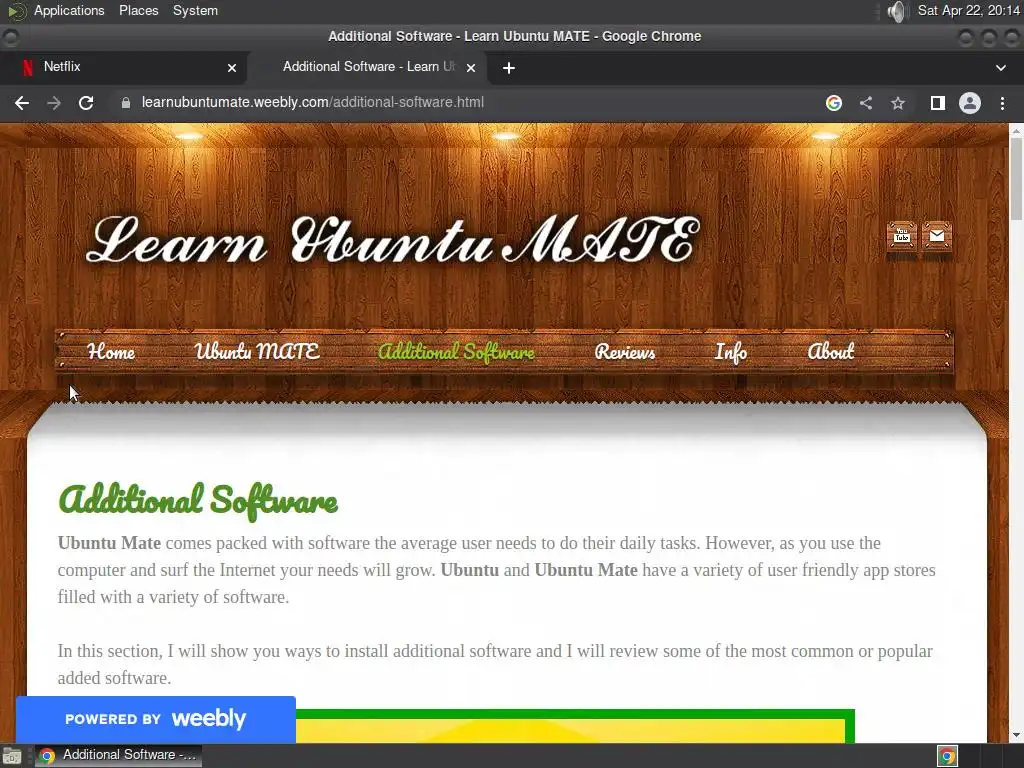Click the forward navigation arrow
1024x768 pixels.
[x=54, y=103]
